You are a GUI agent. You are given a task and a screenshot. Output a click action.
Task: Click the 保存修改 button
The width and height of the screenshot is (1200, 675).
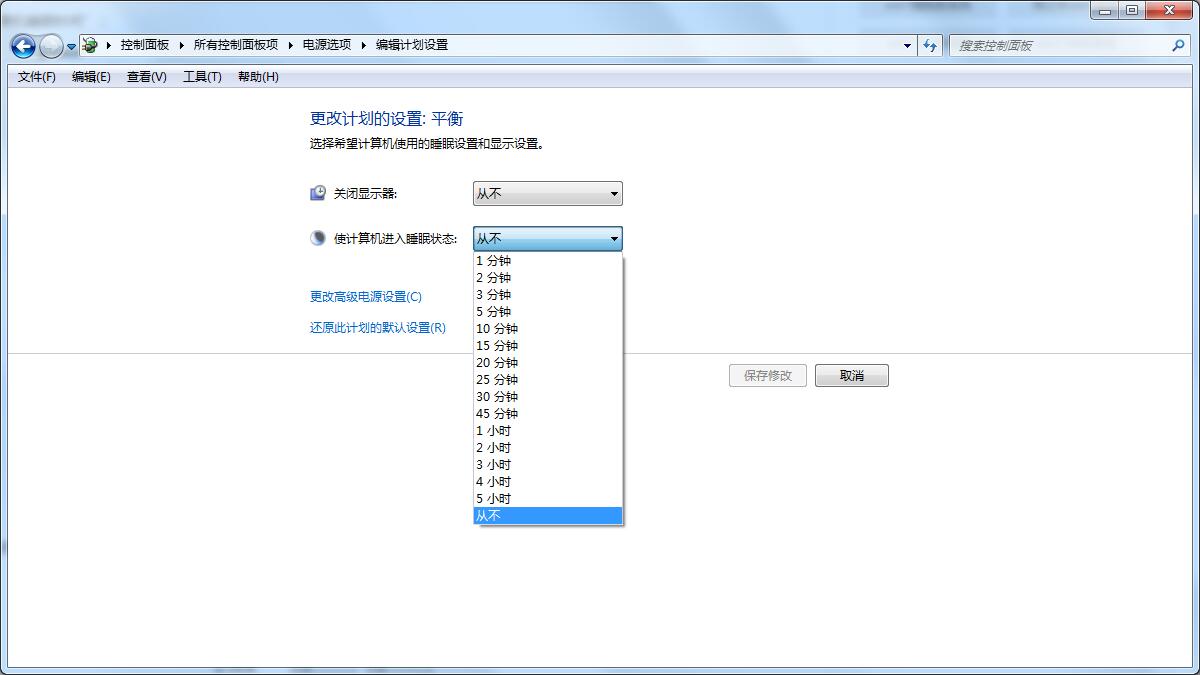point(768,375)
